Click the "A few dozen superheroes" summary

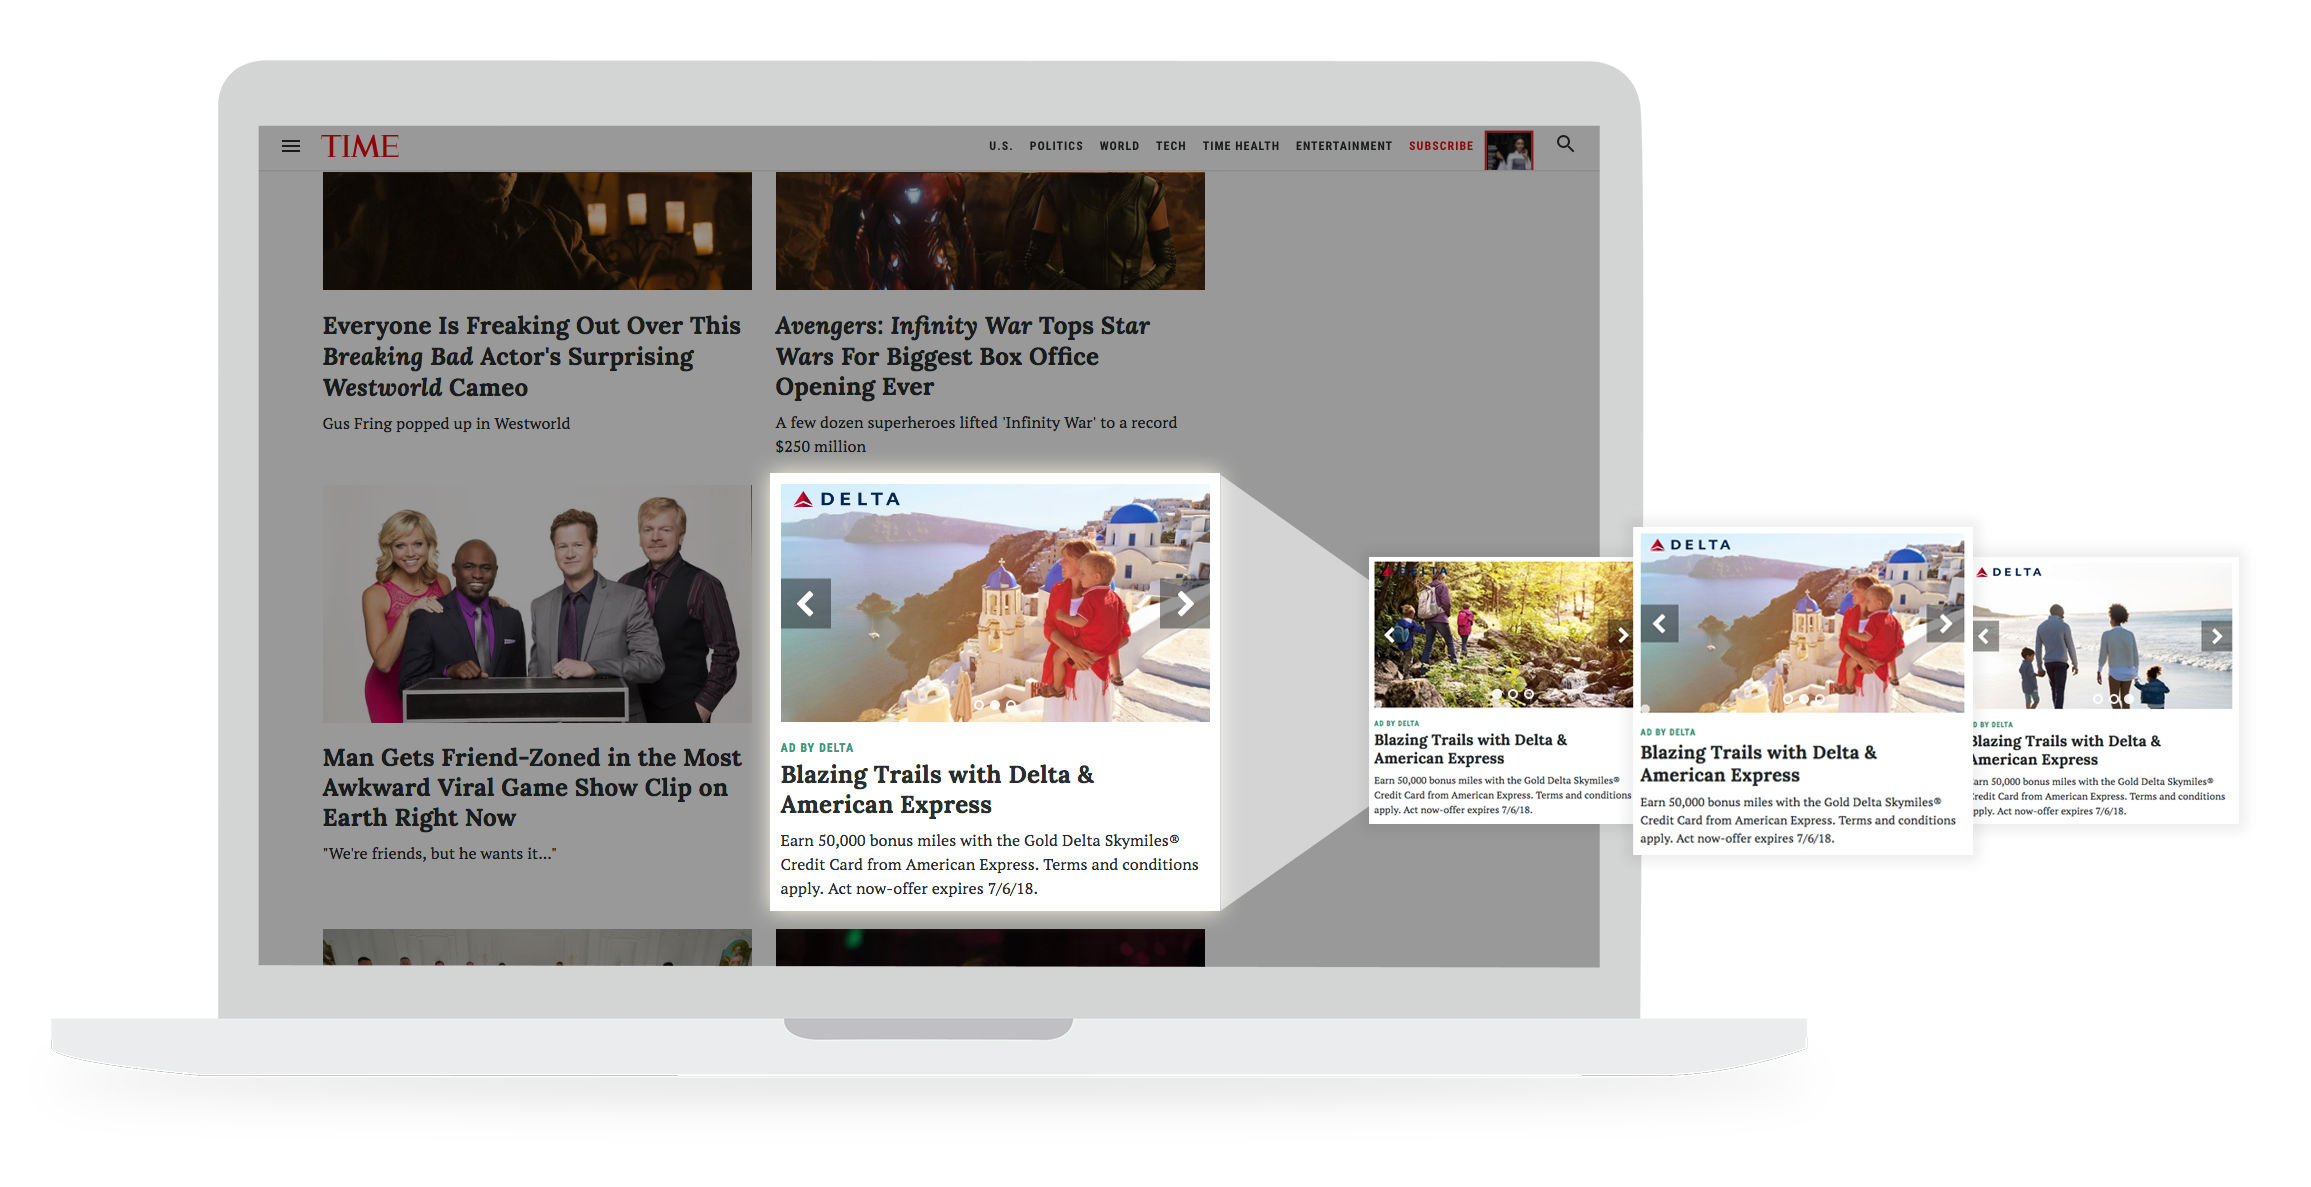[x=976, y=434]
